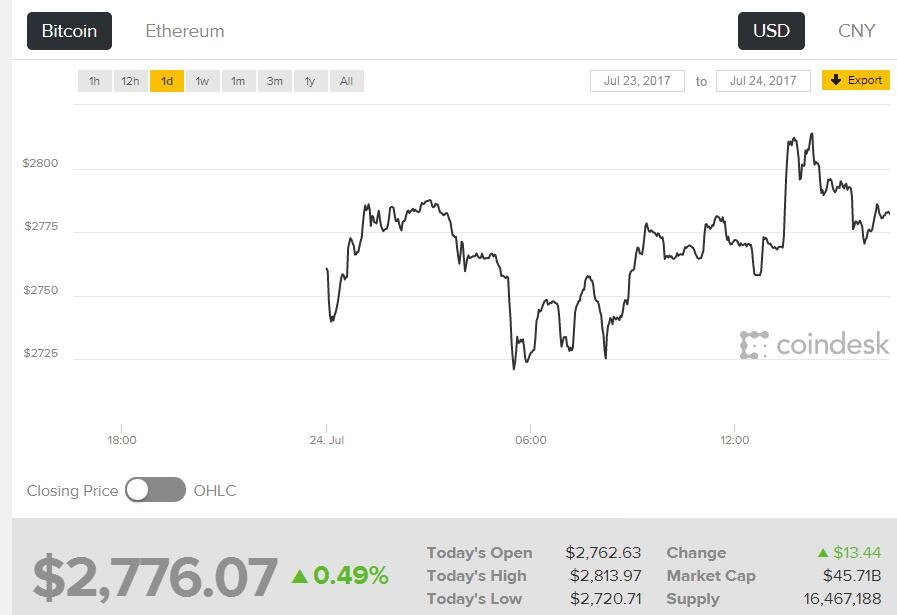Click the Export download button
This screenshot has height=615, width=897.
click(856, 81)
